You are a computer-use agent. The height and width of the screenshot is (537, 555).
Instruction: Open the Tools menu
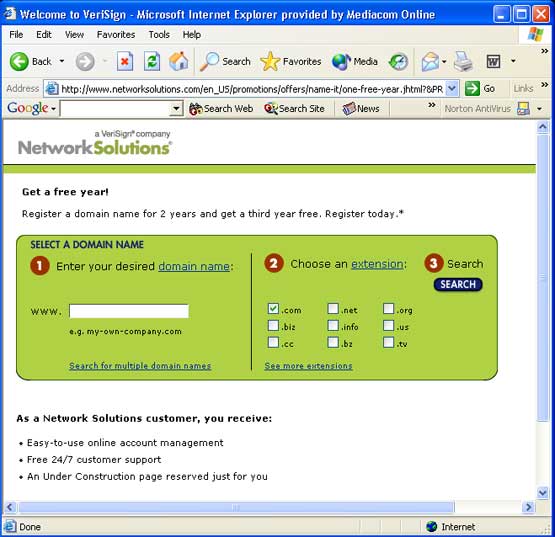[159, 35]
